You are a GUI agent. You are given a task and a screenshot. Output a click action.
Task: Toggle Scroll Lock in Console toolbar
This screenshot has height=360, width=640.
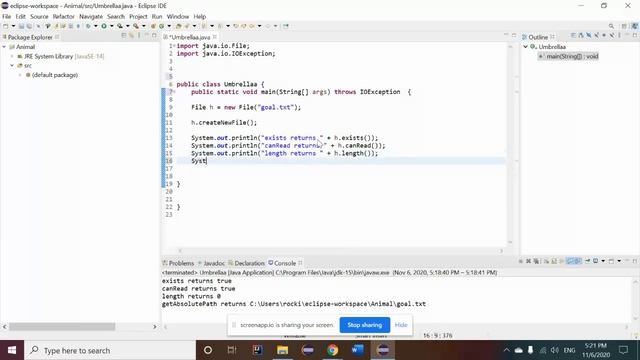tap(553, 261)
